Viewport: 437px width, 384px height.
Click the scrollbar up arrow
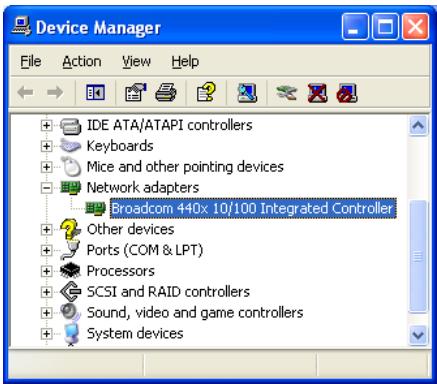[418, 126]
